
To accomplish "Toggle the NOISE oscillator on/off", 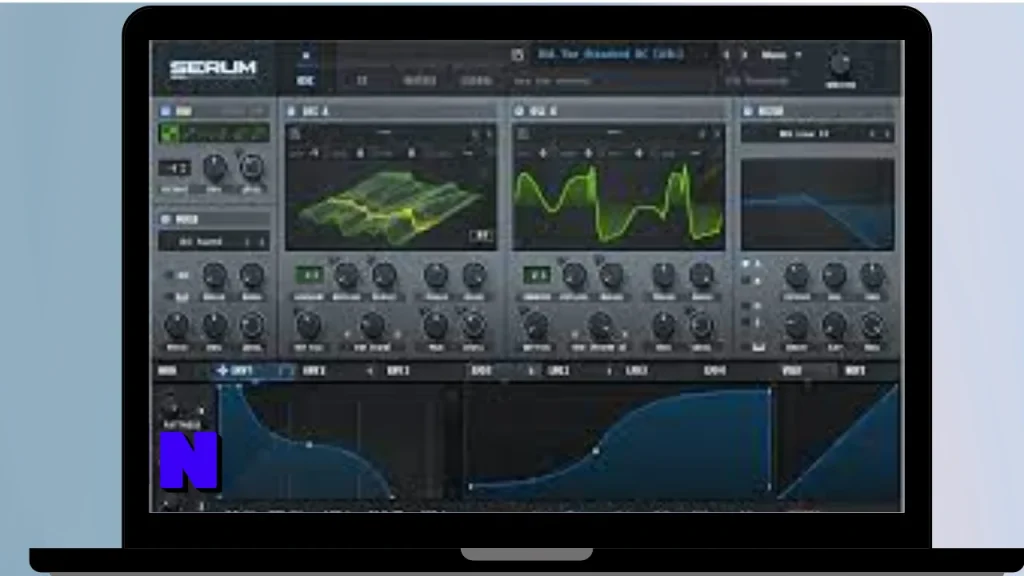I will [166, 219].
